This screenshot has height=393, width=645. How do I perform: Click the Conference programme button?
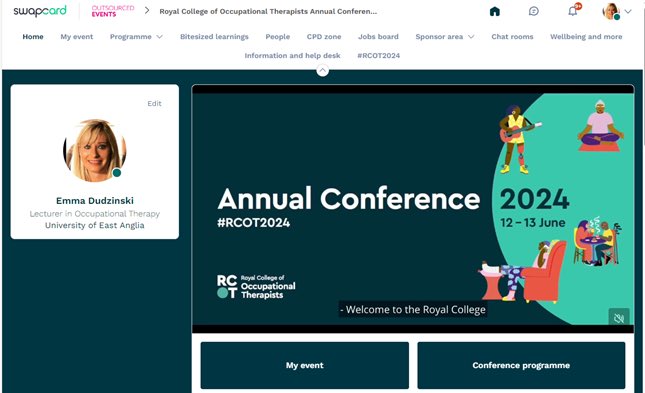point(521,365)
